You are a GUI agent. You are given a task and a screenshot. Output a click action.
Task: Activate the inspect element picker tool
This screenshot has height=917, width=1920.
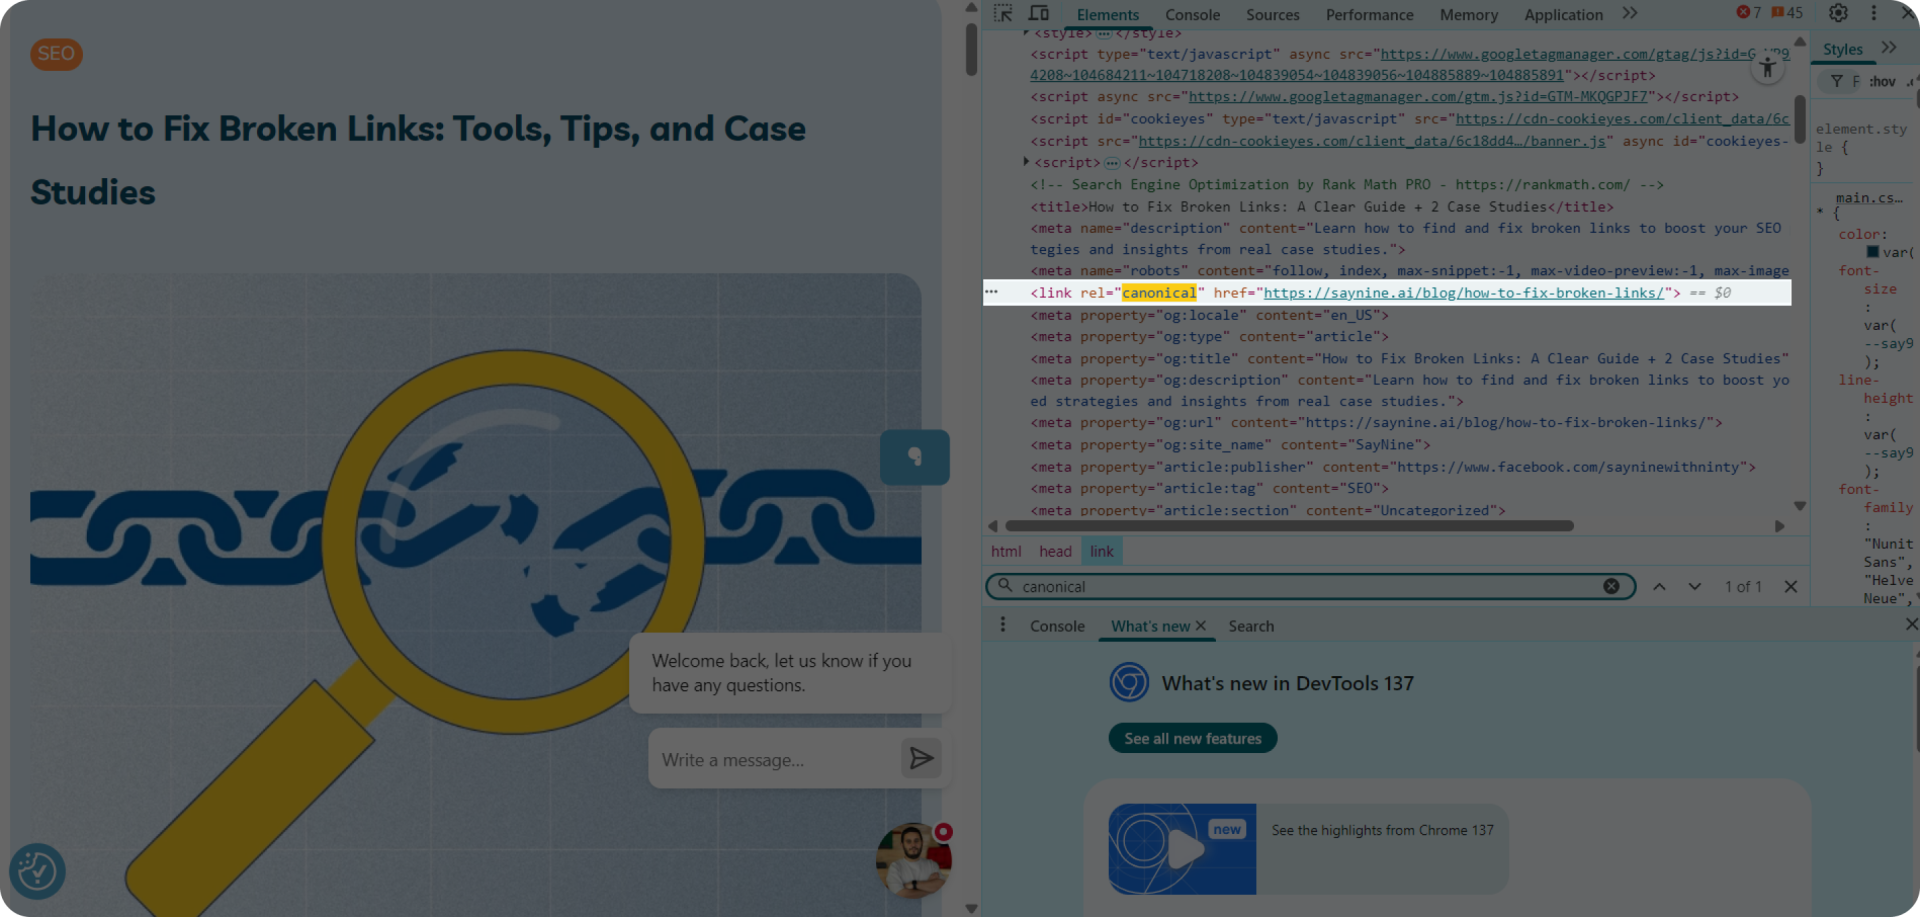[1003, 13]
